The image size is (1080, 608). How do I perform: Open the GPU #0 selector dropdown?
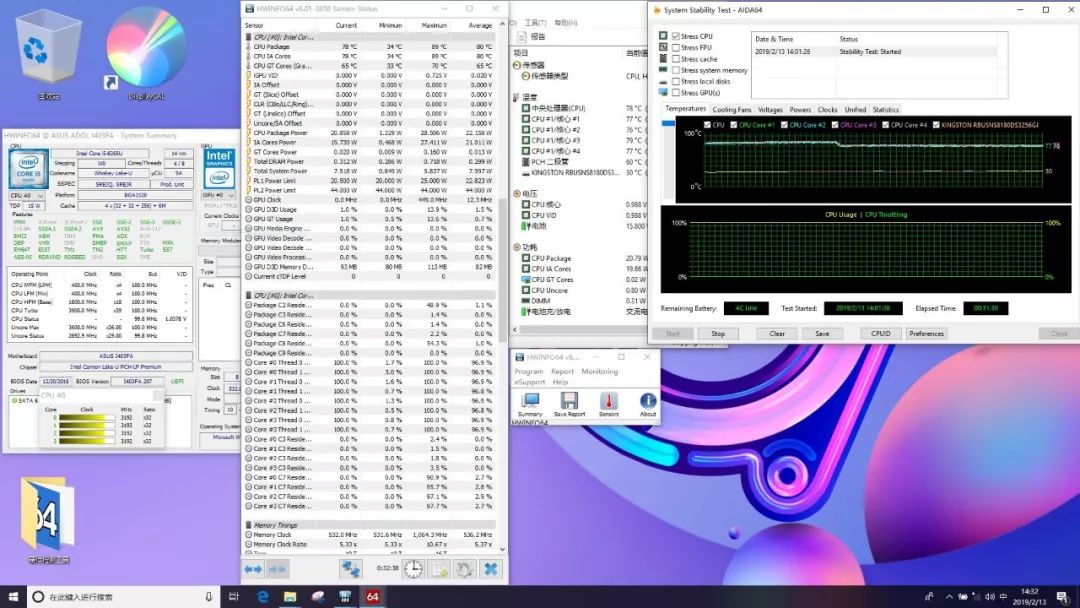[x=217, y=196]
